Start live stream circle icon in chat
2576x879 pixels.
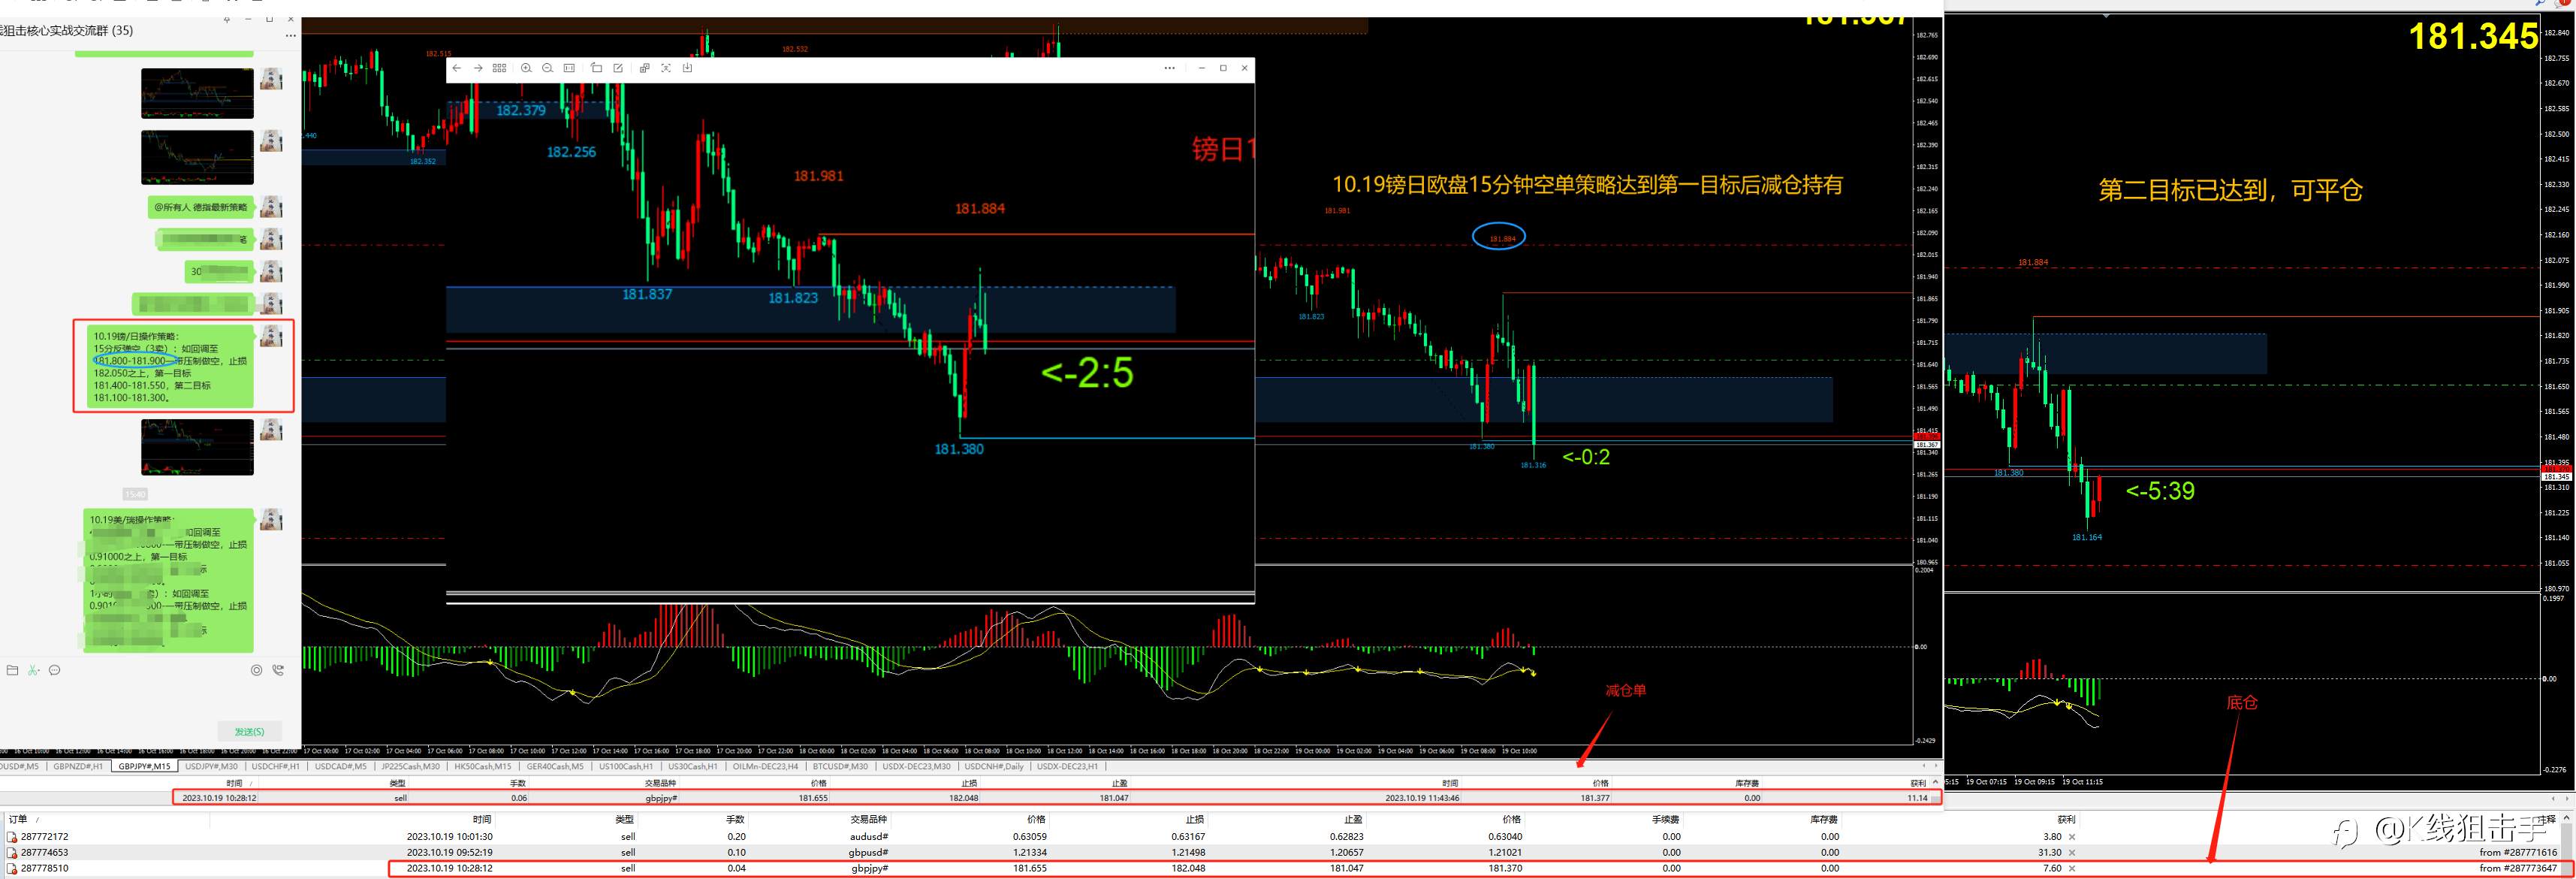257,670
